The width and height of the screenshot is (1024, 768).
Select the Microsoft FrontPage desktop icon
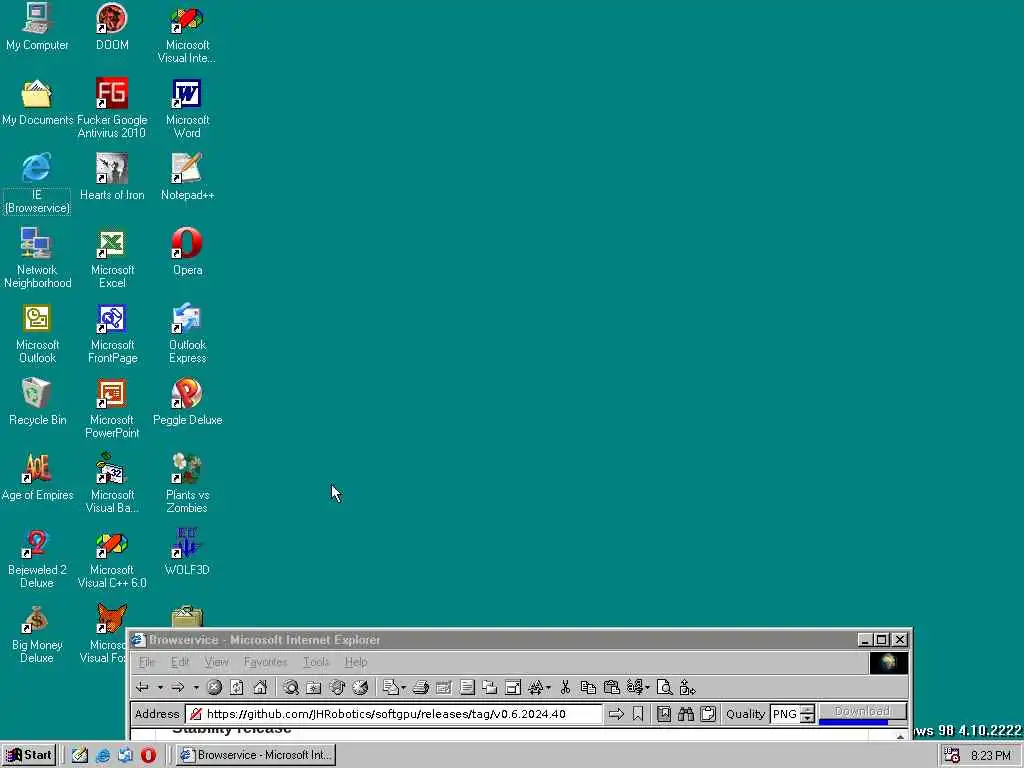point(112,334)
